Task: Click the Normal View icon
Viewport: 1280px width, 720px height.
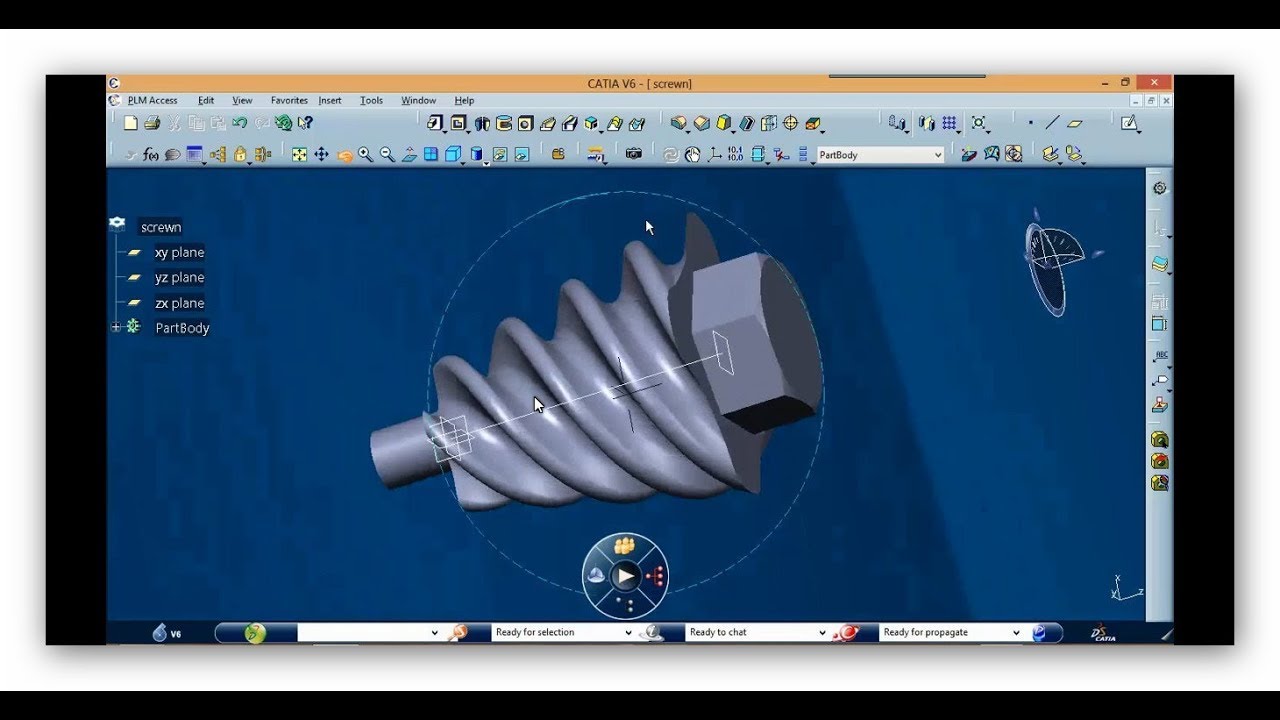Action: click(409, 154)
